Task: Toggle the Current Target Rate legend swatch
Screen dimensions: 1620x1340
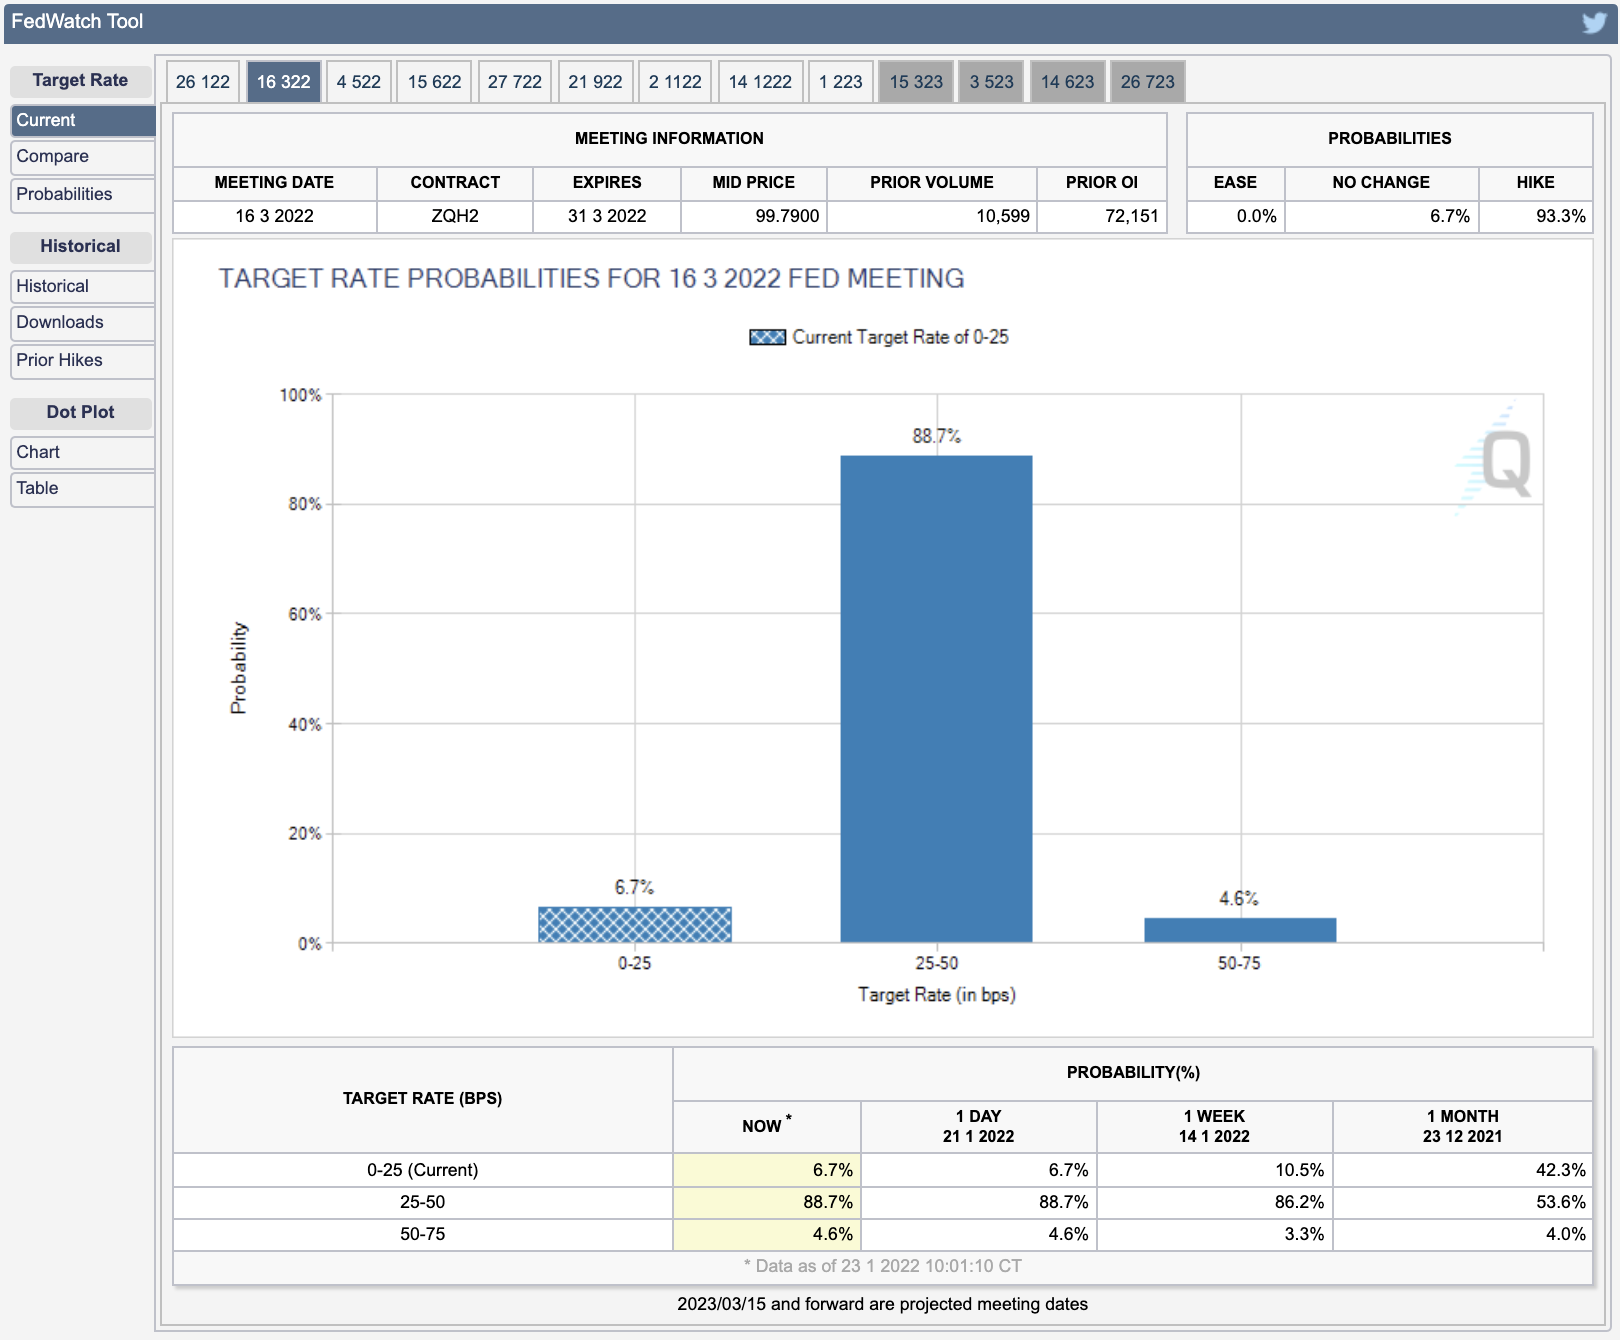Action: tap(767, 337)
